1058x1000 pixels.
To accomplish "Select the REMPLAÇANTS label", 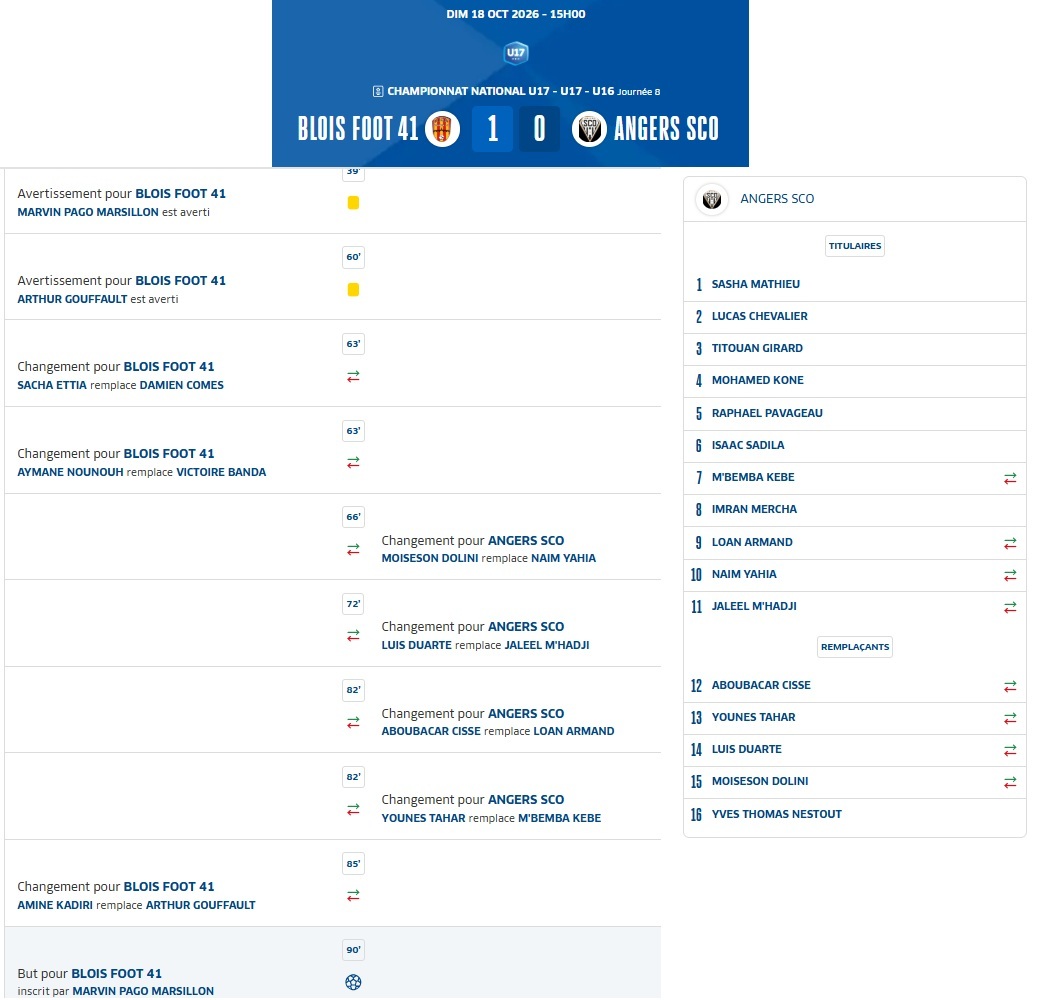I will 855,646.
